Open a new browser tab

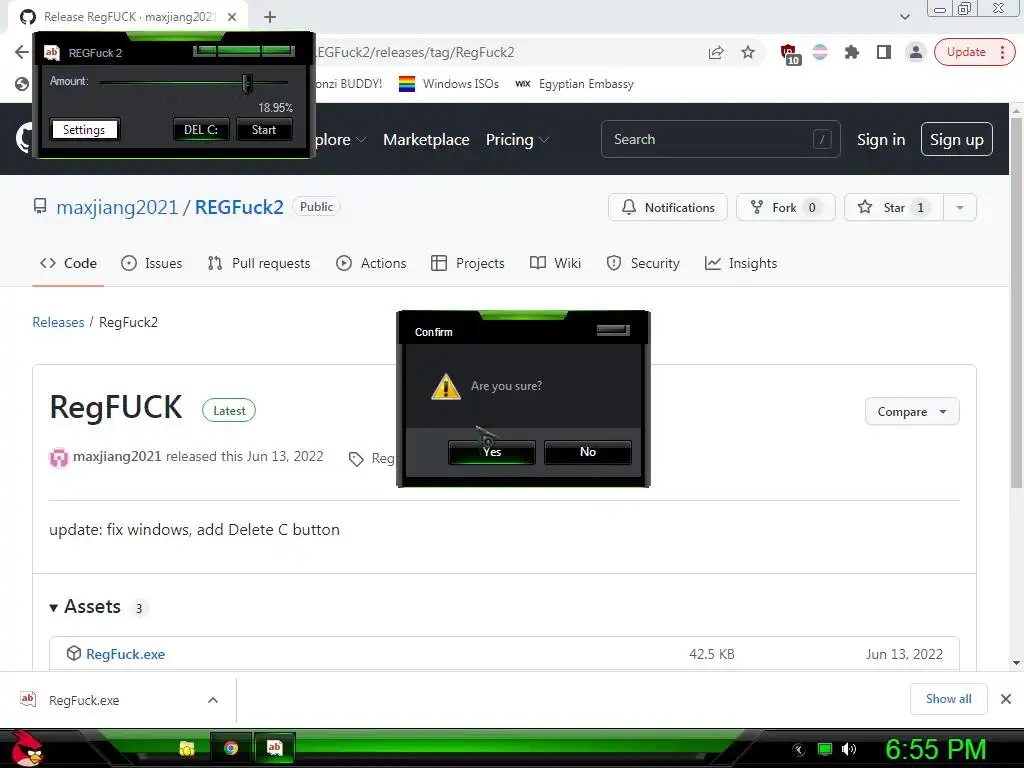pos(270,17)
